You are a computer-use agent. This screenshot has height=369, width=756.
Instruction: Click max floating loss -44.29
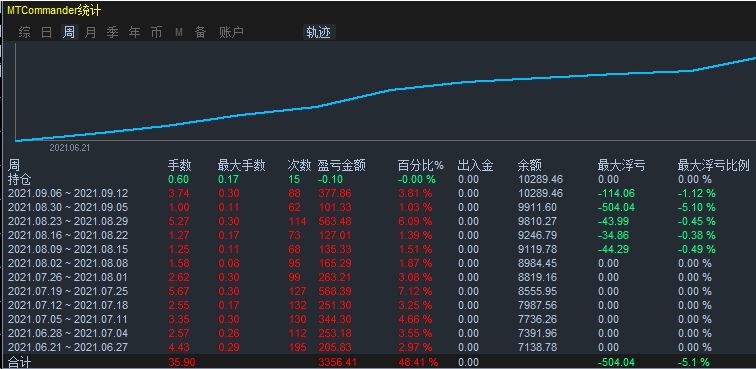pyautogui.click(x=613, y=249)
